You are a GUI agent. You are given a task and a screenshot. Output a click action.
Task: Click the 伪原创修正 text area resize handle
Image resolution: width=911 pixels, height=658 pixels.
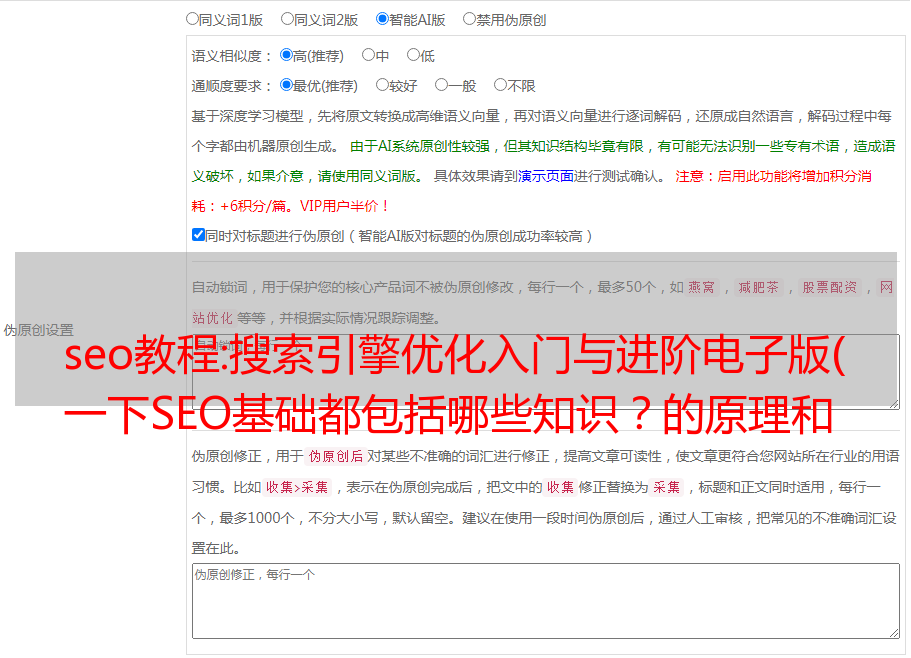pos(894,634)
